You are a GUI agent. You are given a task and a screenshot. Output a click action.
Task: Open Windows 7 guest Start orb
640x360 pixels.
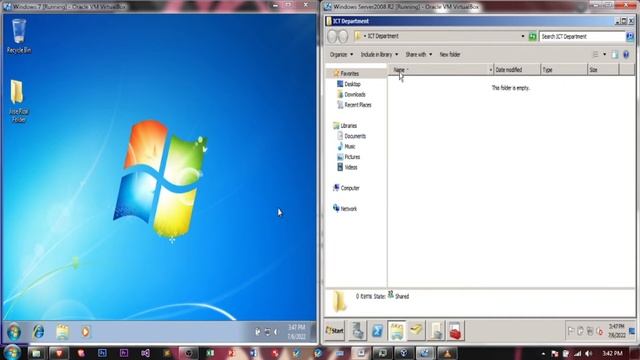point(13,332)
